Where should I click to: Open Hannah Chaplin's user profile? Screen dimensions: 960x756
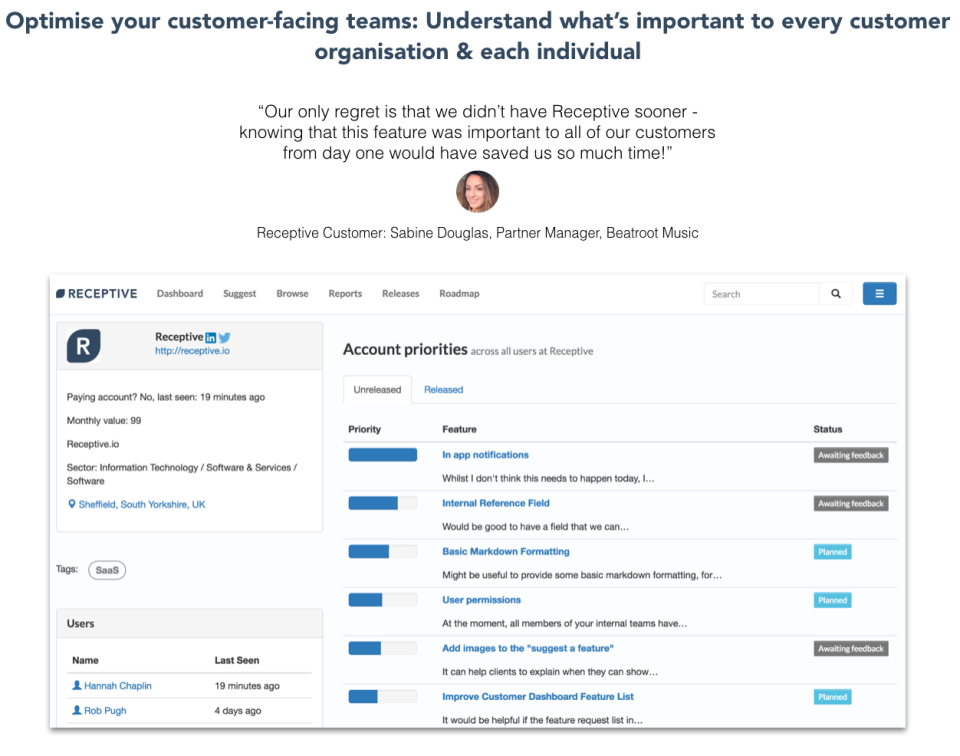click(118, 686)
